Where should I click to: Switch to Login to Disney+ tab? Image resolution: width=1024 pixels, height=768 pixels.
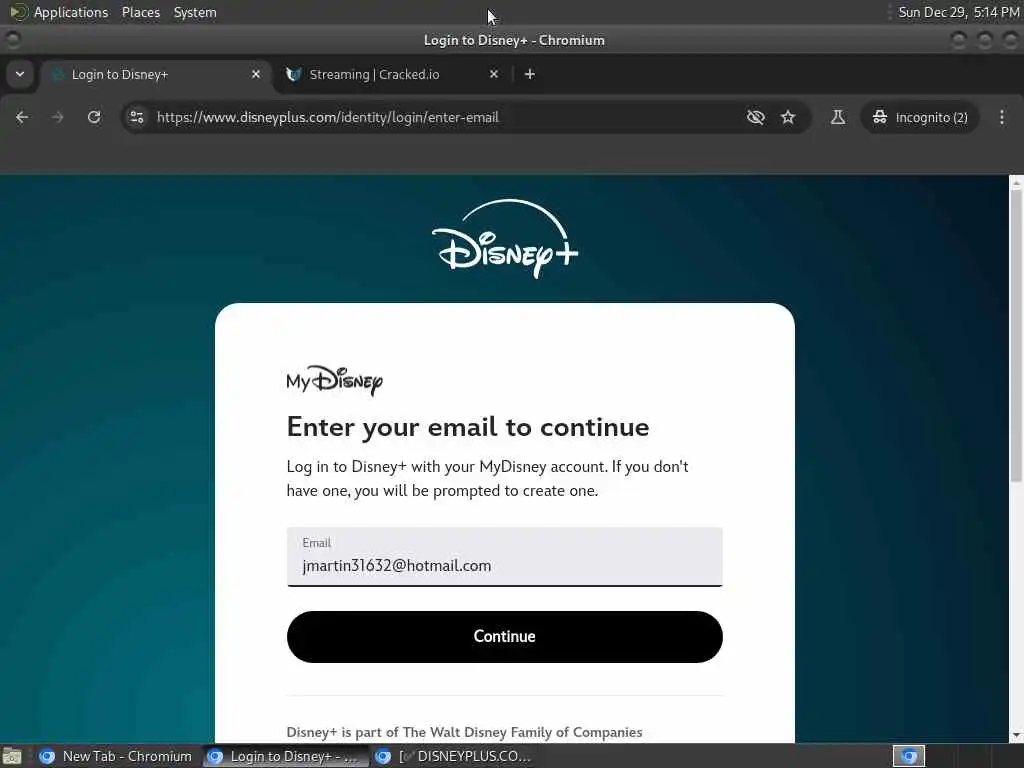(x=157, y=75)
